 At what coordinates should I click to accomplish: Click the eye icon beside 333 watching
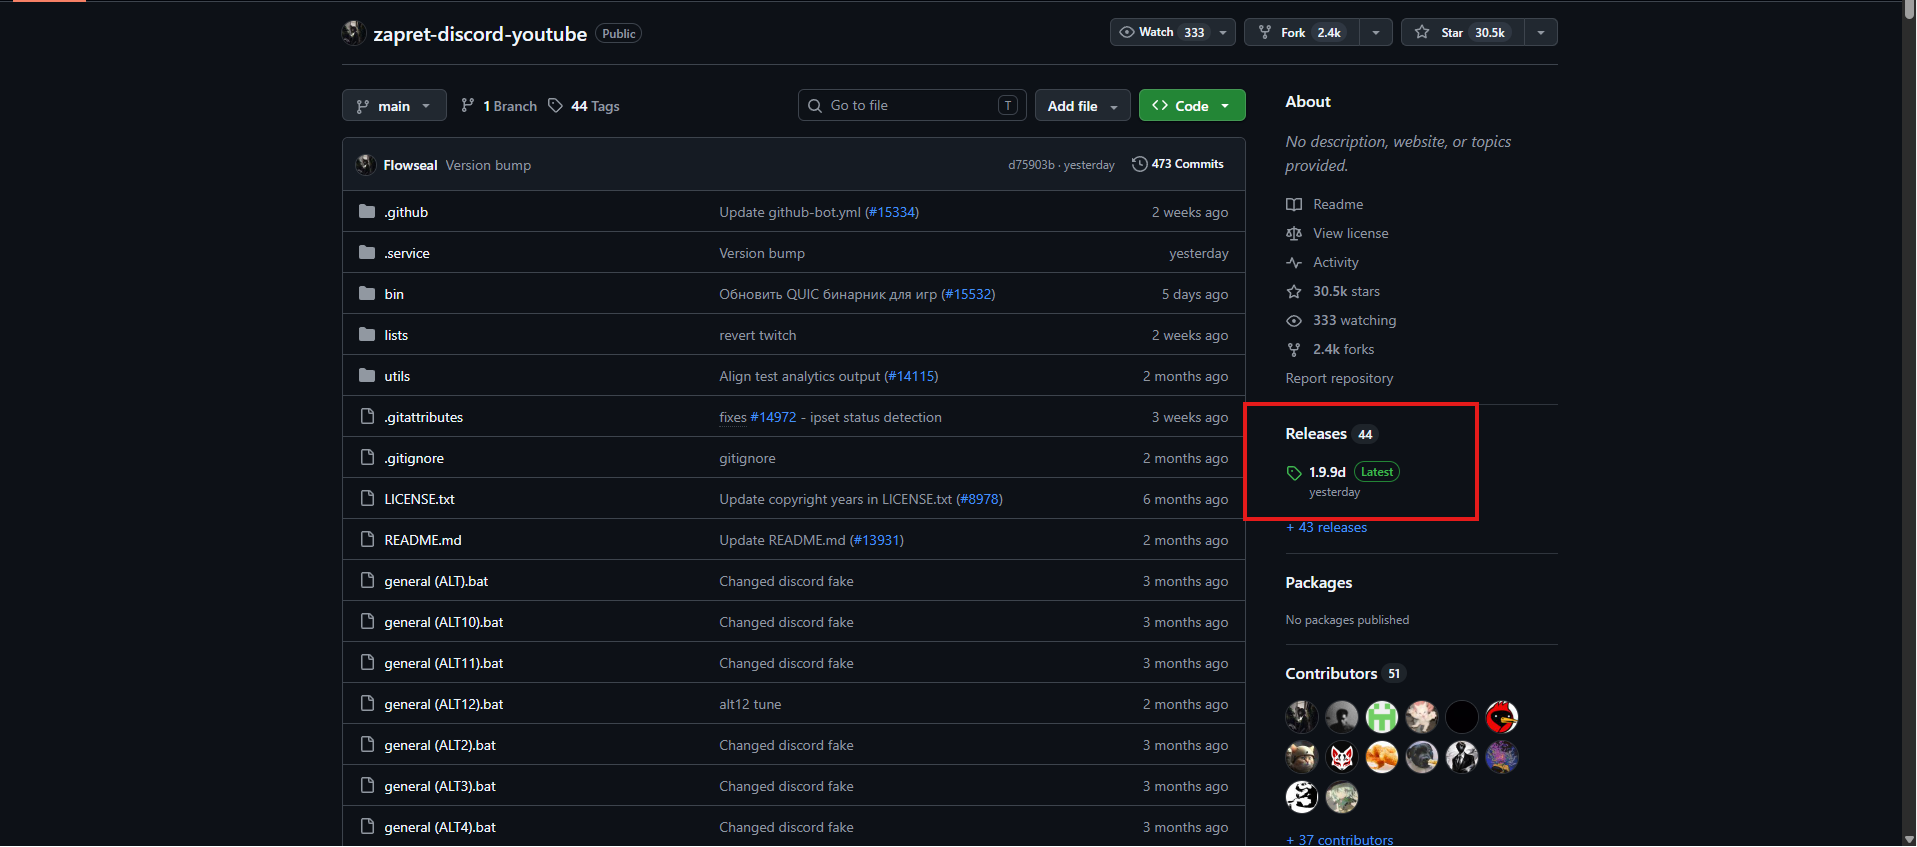point(1294,320)
